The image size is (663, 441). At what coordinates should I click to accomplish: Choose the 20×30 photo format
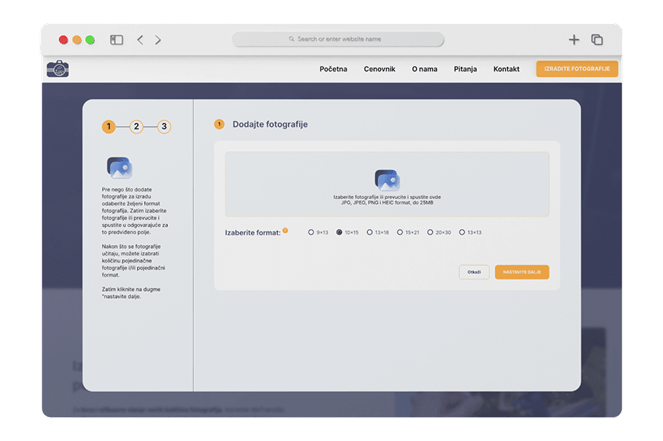429,232
